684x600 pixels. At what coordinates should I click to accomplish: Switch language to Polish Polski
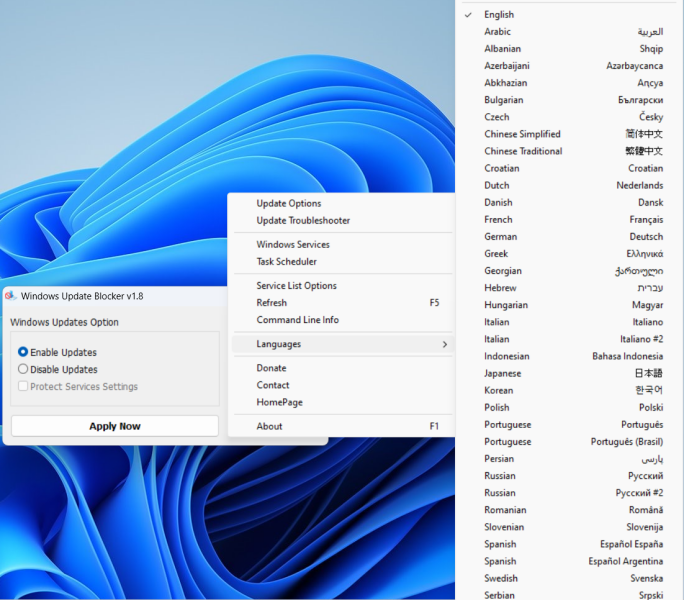coord(569,407)
